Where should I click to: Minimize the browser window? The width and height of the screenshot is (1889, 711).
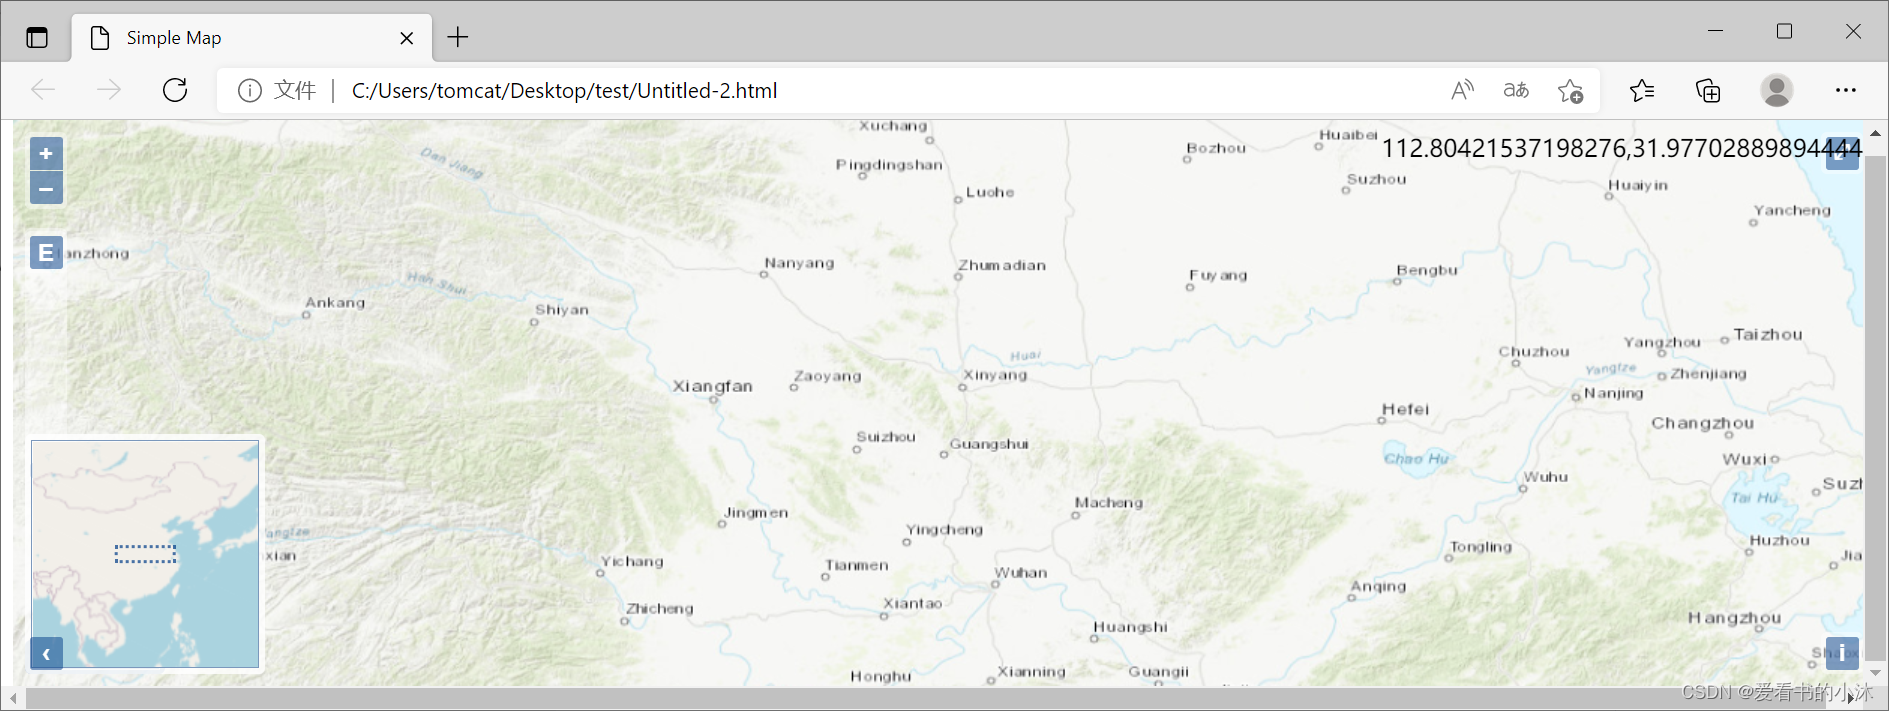point(1716,31)
